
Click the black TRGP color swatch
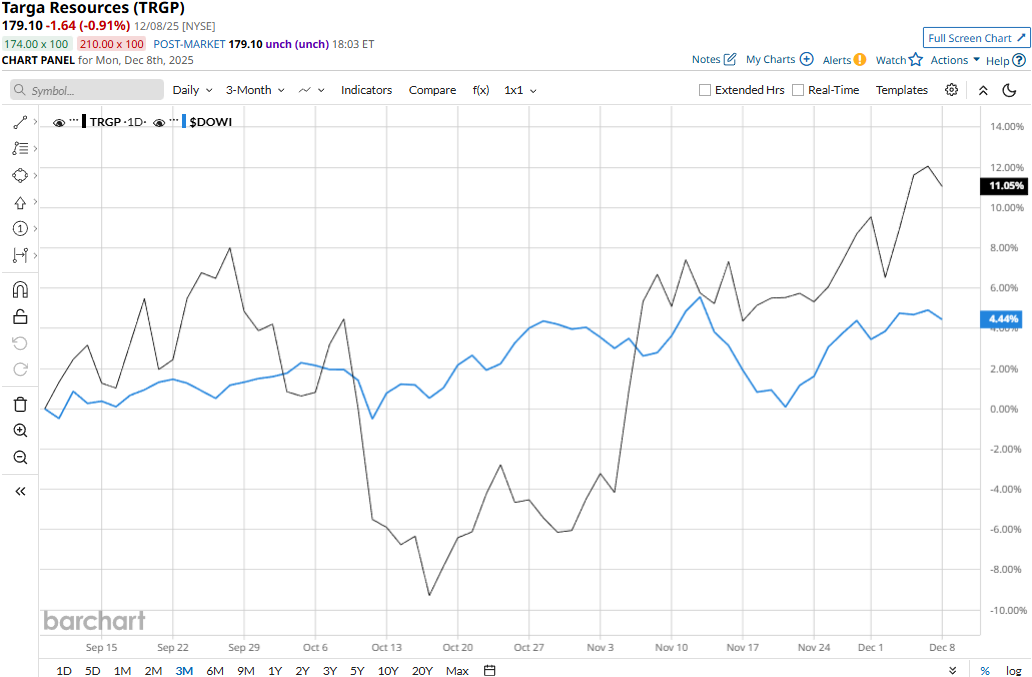84,122
